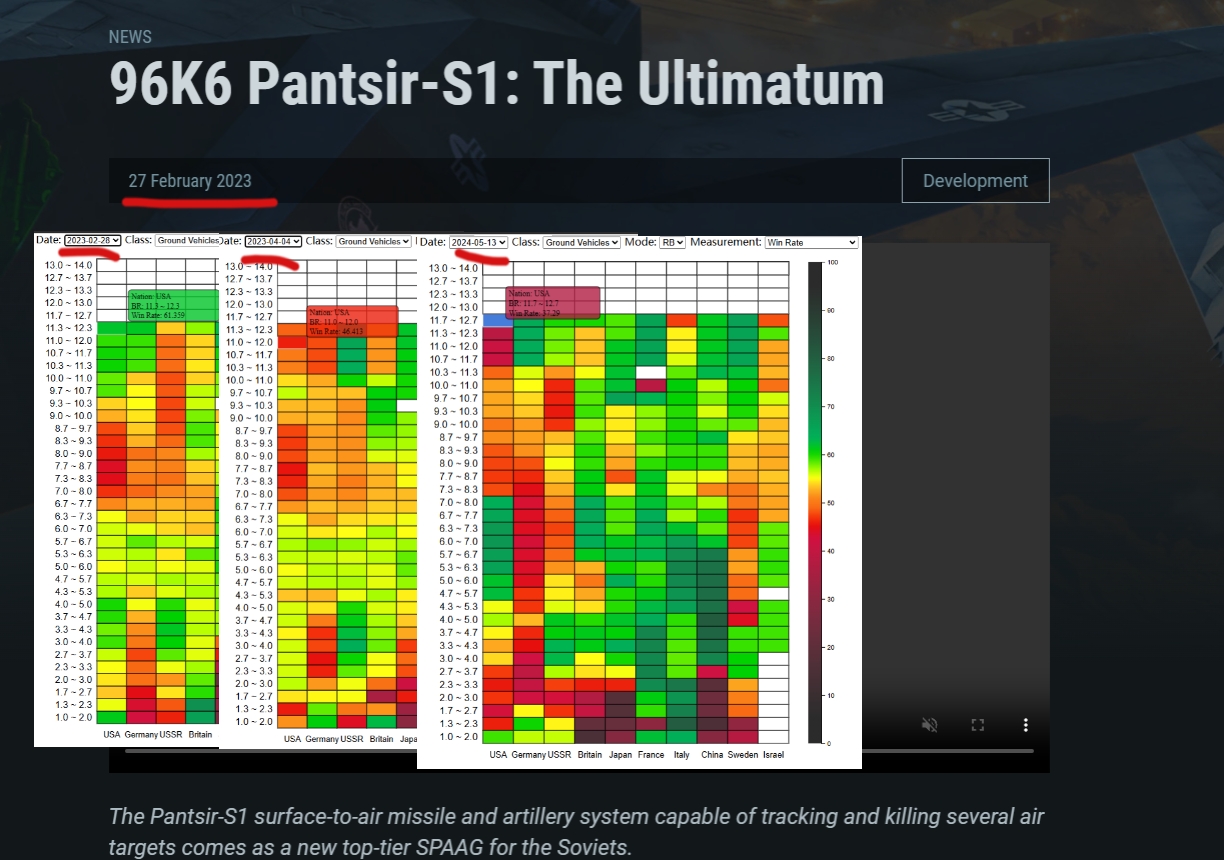Image resolution: width=1224 pixels, height=860 pixels.
Task: Click the Development category button
Action: [975, 181]
